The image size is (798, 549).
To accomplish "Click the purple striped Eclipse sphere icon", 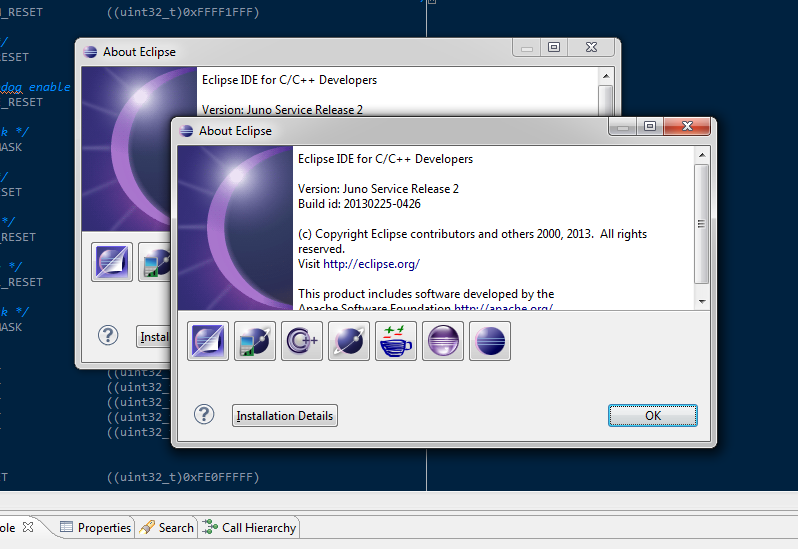I will click(x=443, y=341).
